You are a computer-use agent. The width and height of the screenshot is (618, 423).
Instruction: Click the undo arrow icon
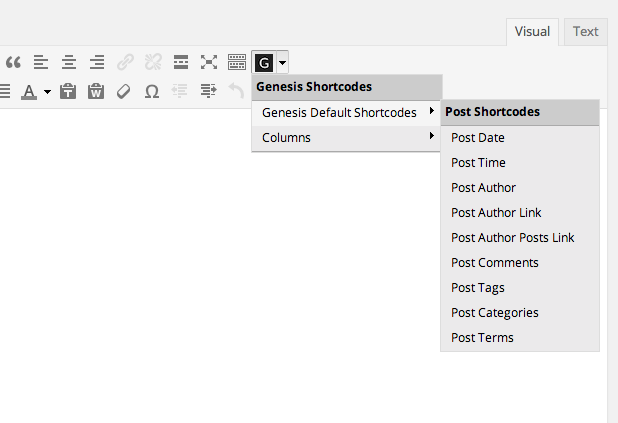click(x=236, y=91)
